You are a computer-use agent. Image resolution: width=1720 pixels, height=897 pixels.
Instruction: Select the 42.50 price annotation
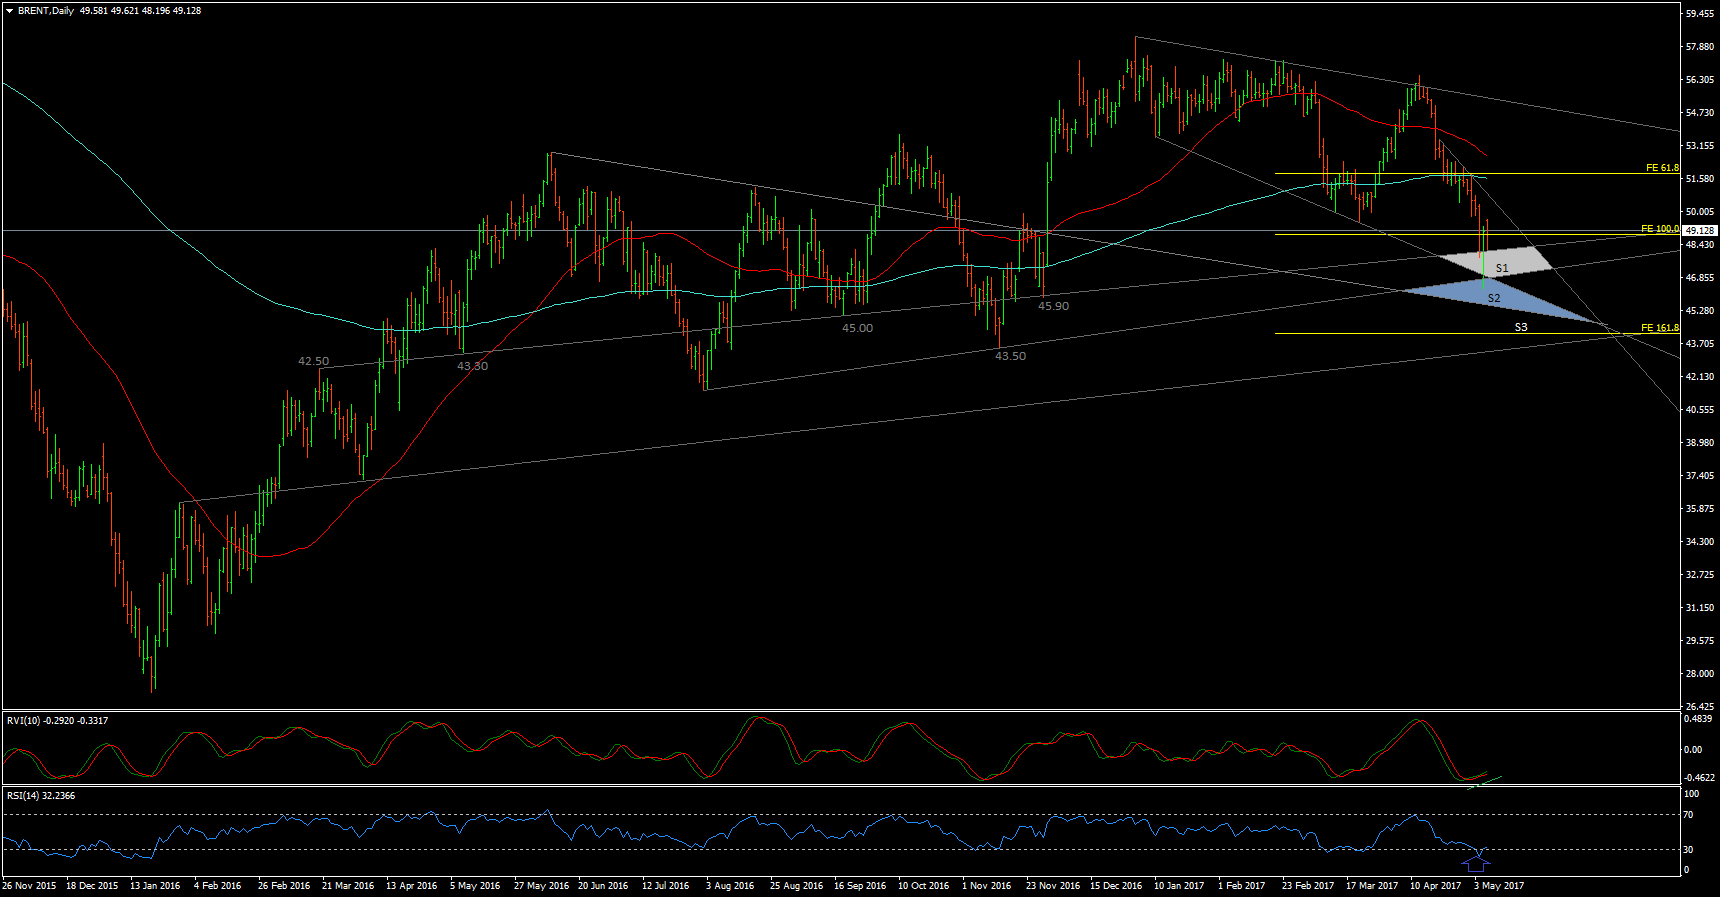(x=313, y=361)
